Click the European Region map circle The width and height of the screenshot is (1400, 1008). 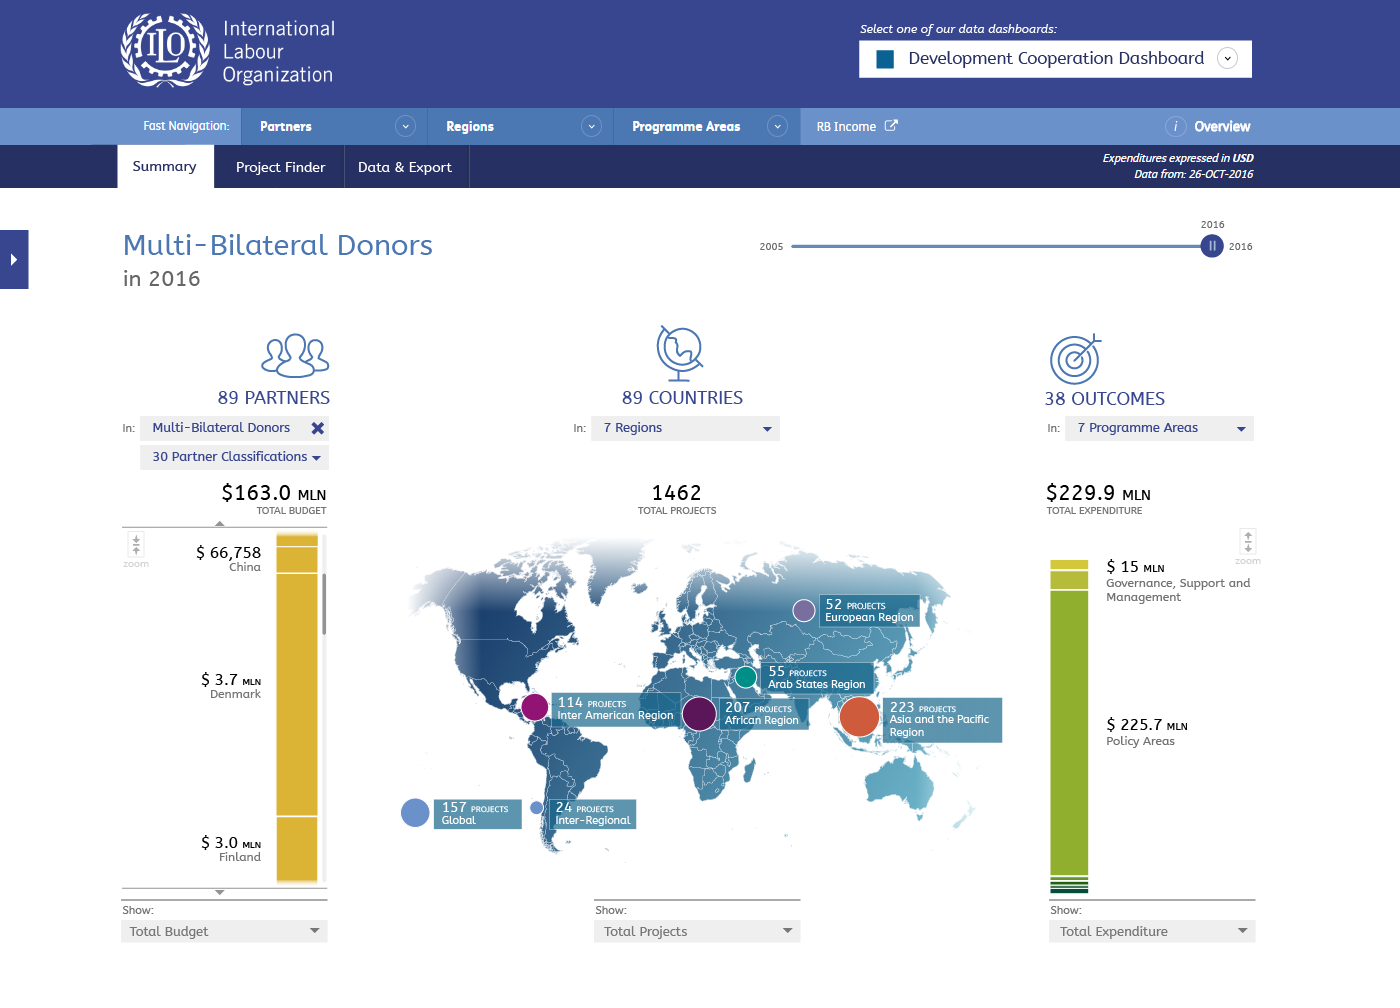coord(804,610)
